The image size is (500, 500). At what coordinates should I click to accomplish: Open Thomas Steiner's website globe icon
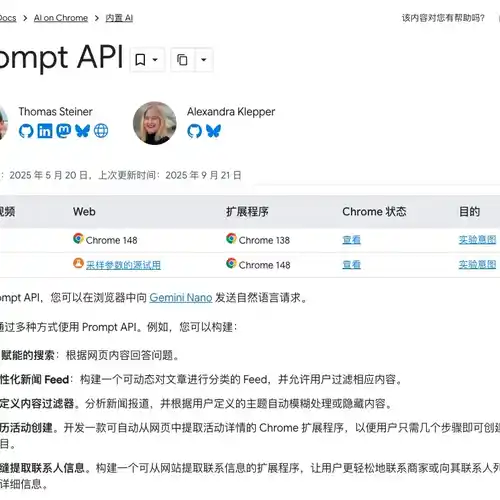[101, 131]
